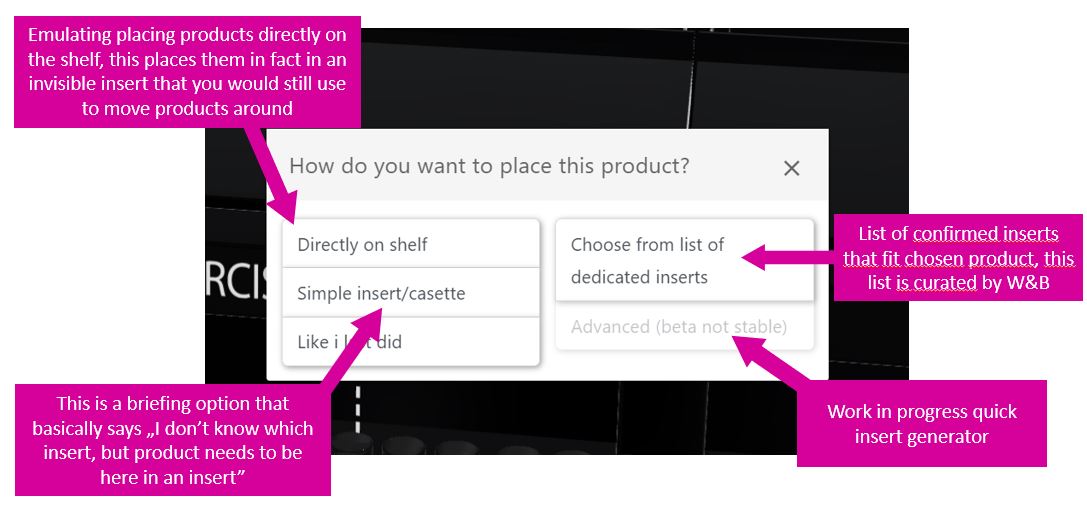Image resolution: width=1087 pixels, height=505 pixels.
Task: Click the white dashed line below the dialog
Action: 357,410
